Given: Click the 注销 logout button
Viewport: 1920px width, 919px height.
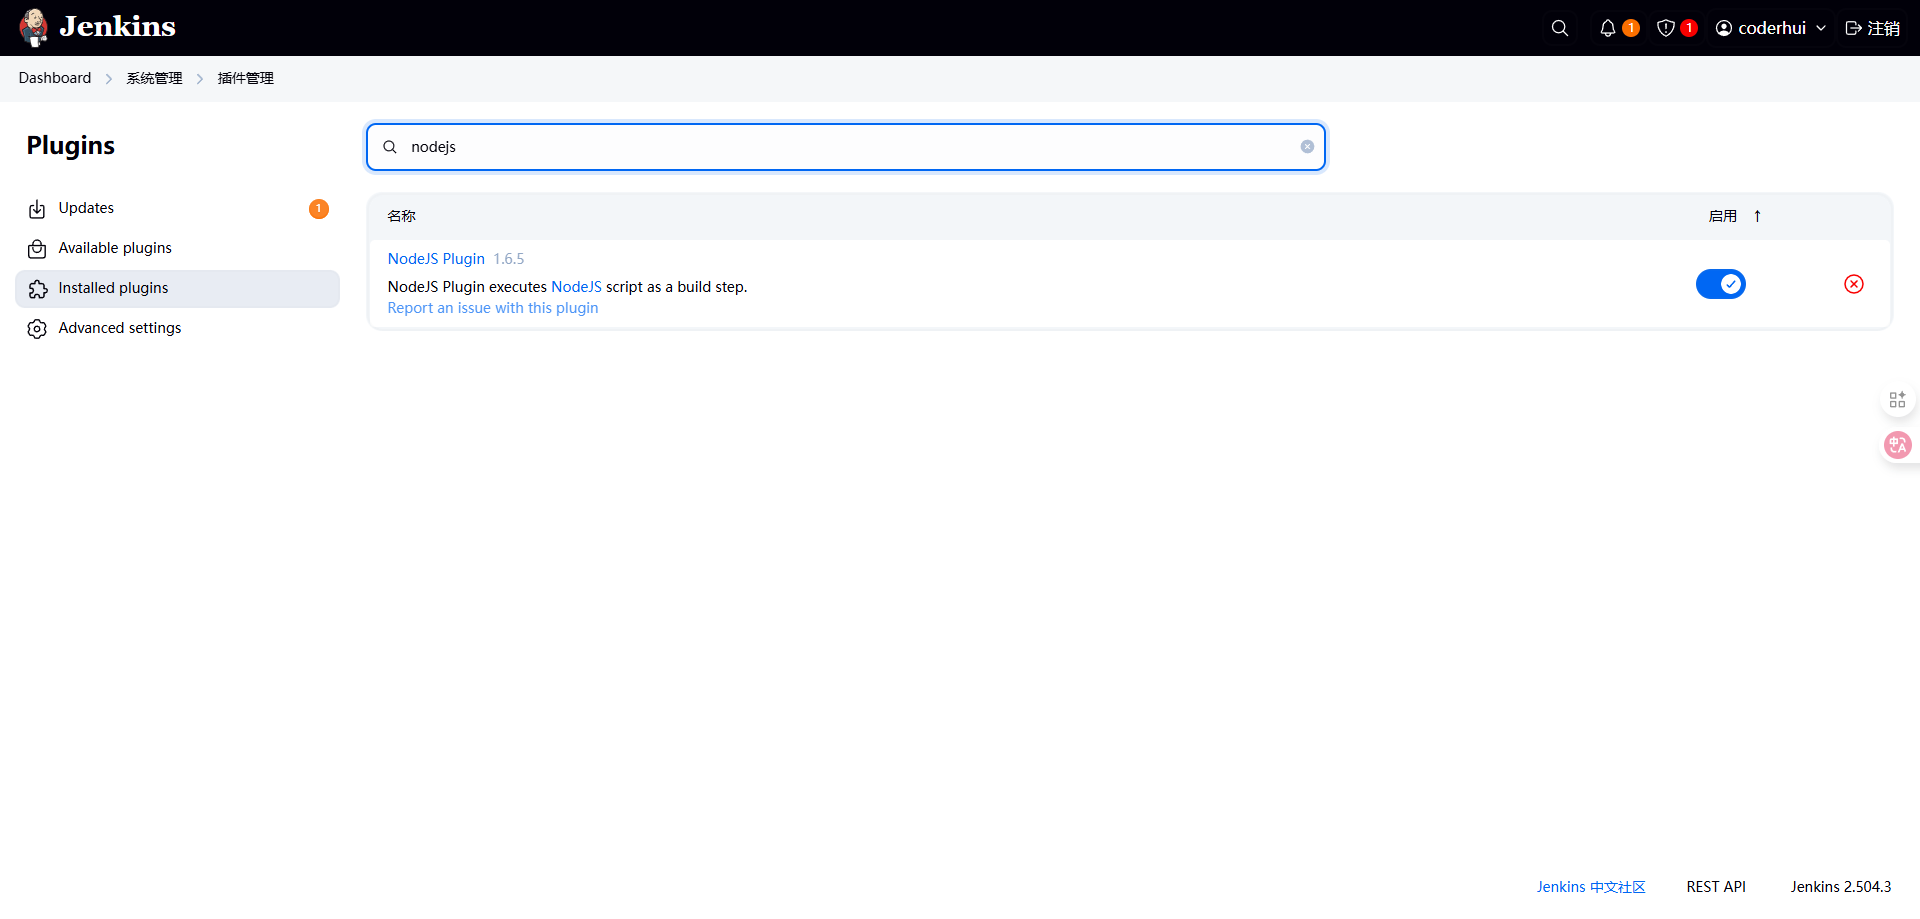Looking at the screenshot, I should [1872, 28].
